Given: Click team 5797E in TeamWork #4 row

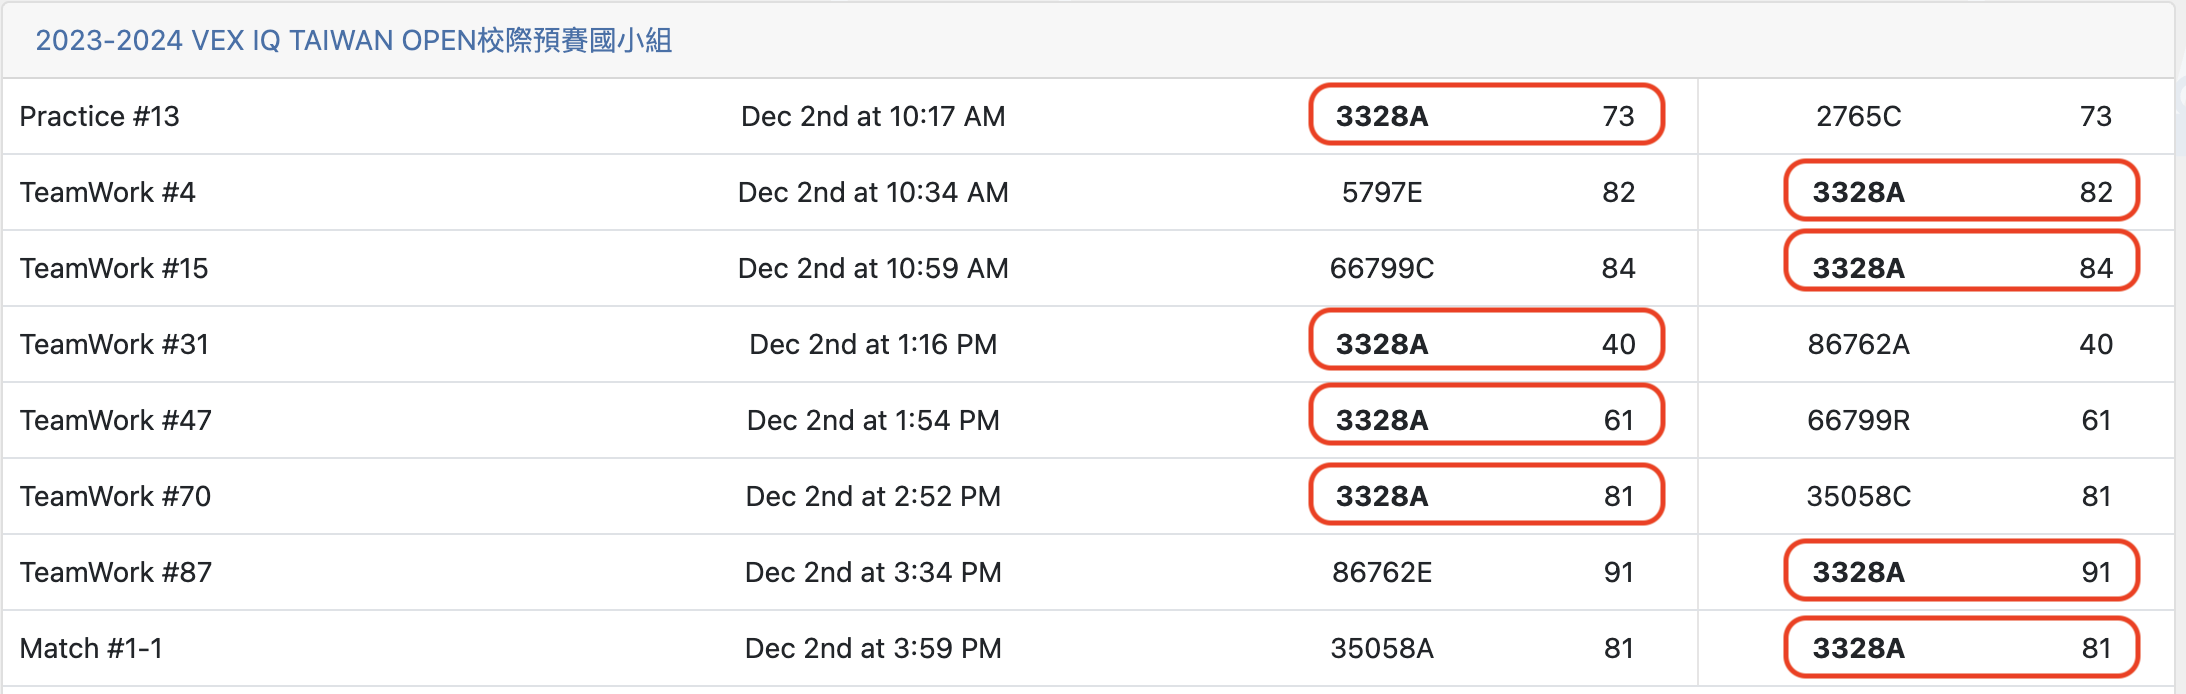Looking at the screenshot, I should click(x=1381, y=193).
